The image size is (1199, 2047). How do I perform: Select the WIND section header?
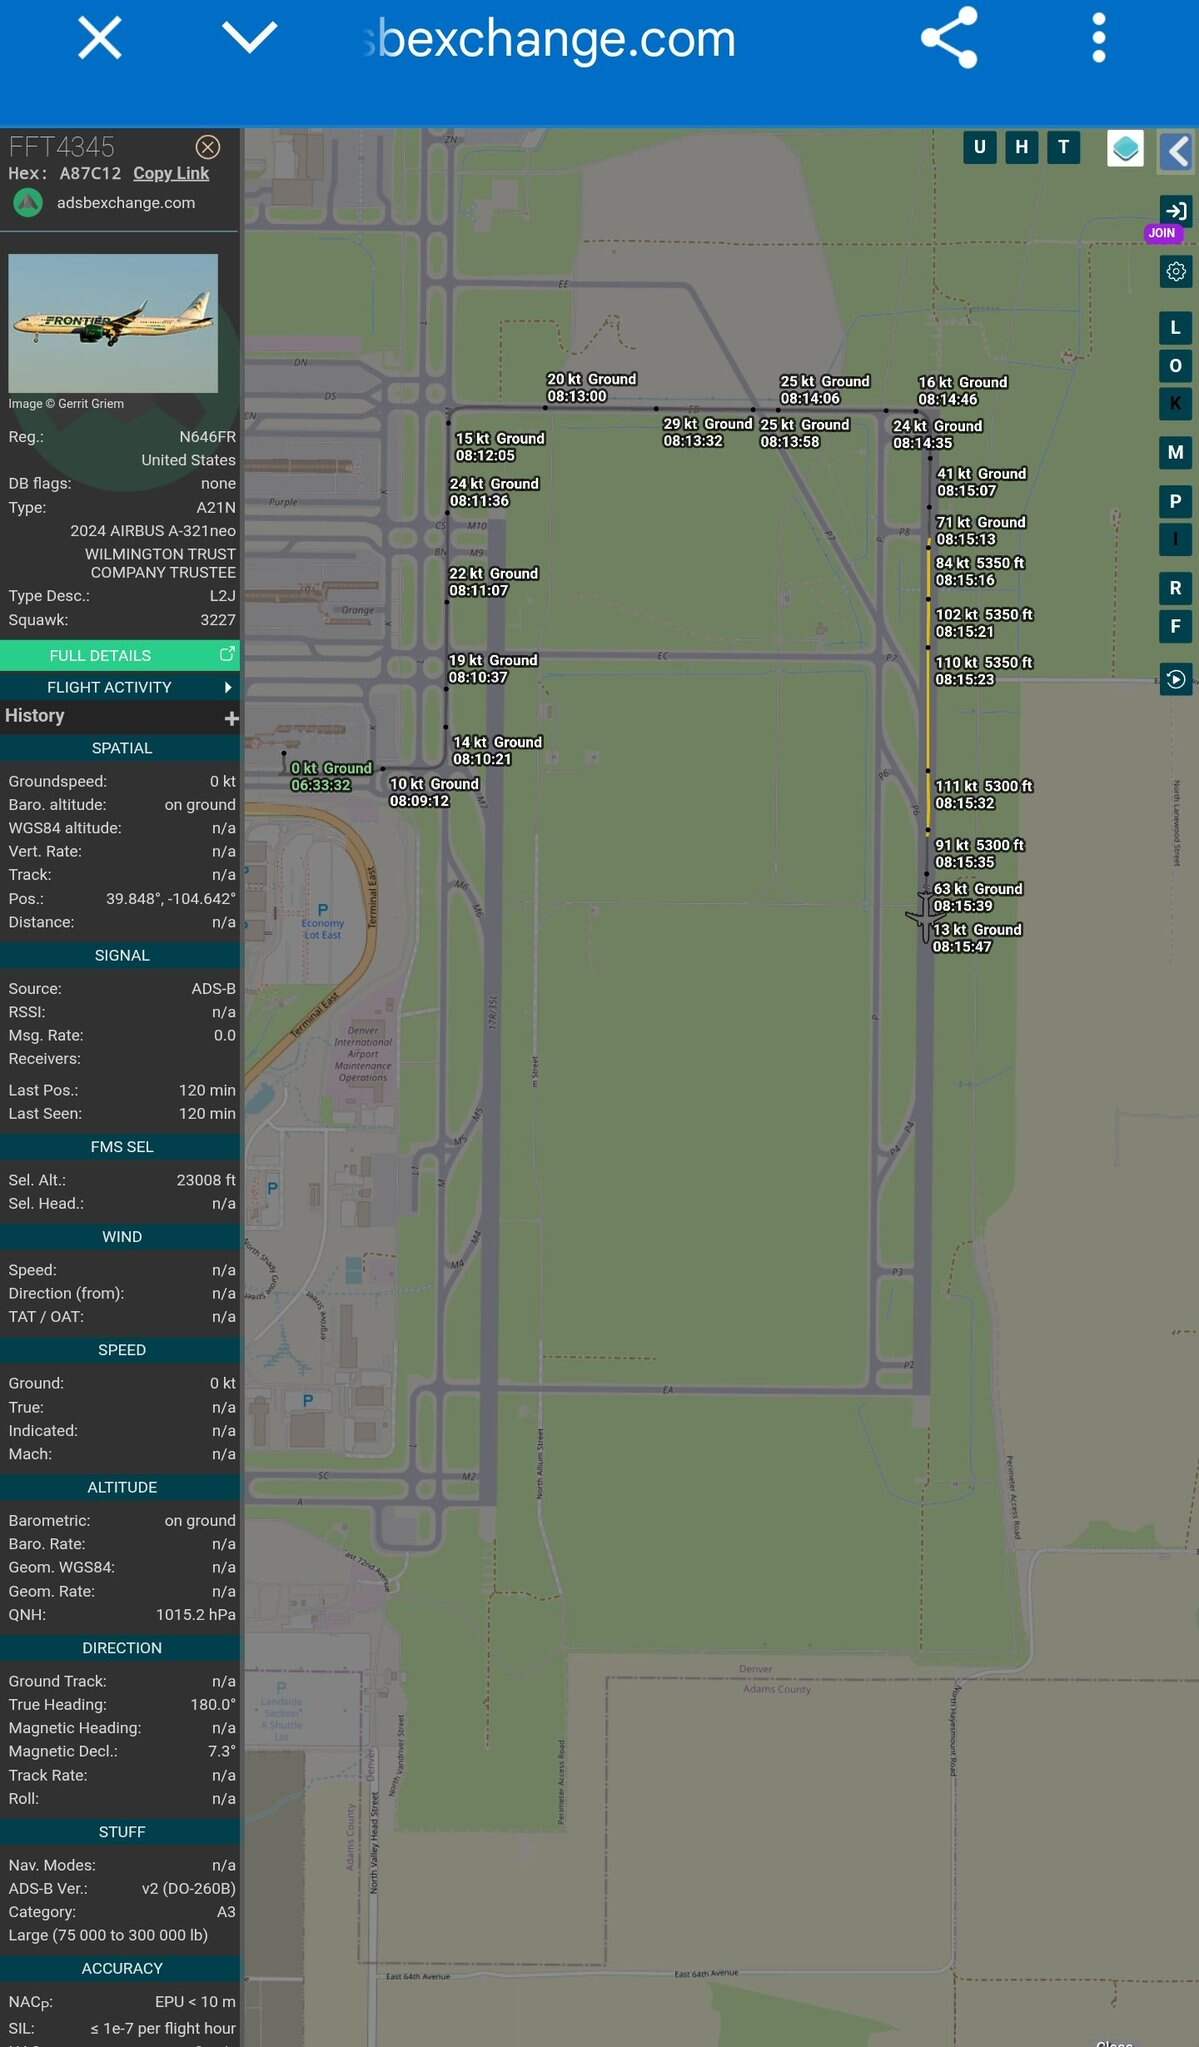point(121,1237)
